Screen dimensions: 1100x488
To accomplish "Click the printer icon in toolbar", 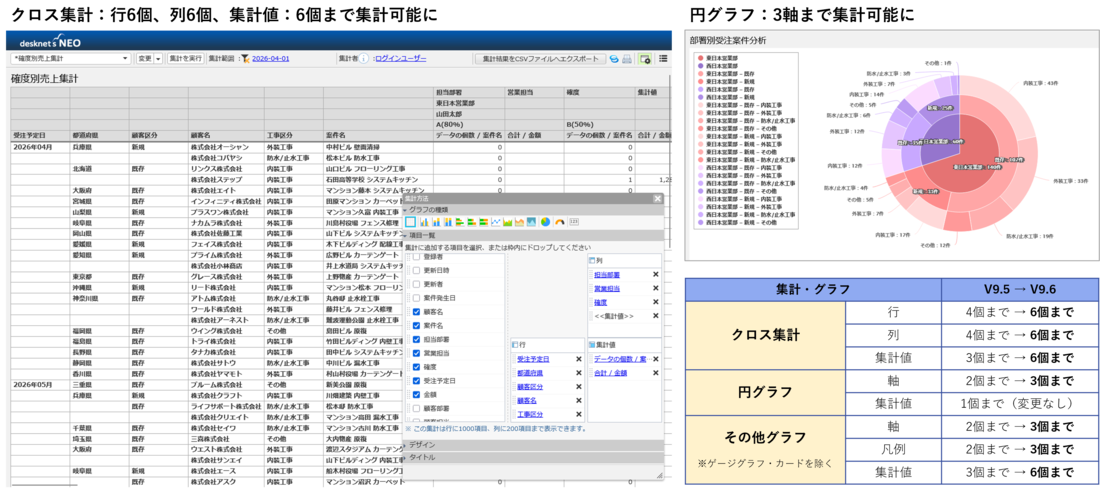I will 627,59.
